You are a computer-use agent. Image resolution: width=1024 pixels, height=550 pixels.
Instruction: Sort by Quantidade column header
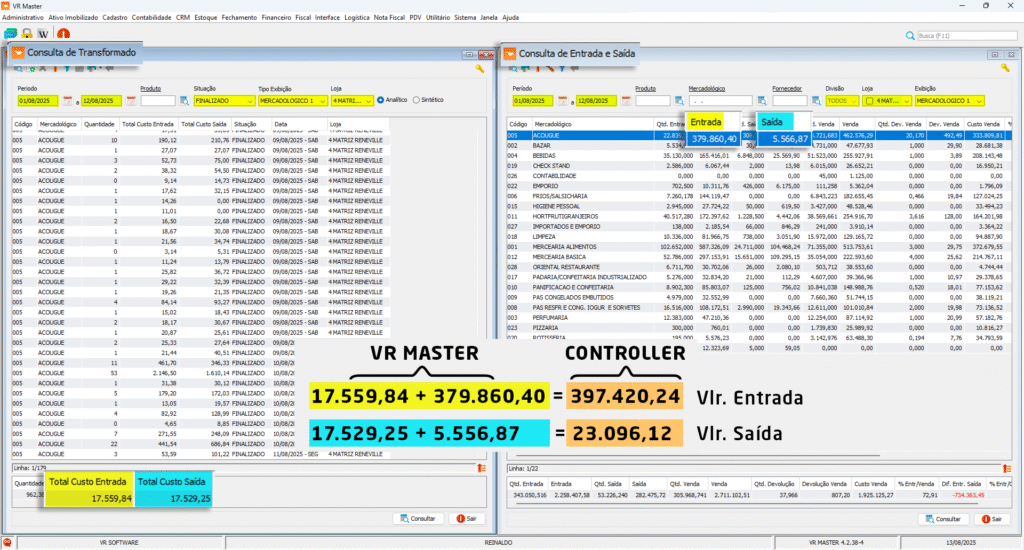pyautogui.click(x=99, y=124)
